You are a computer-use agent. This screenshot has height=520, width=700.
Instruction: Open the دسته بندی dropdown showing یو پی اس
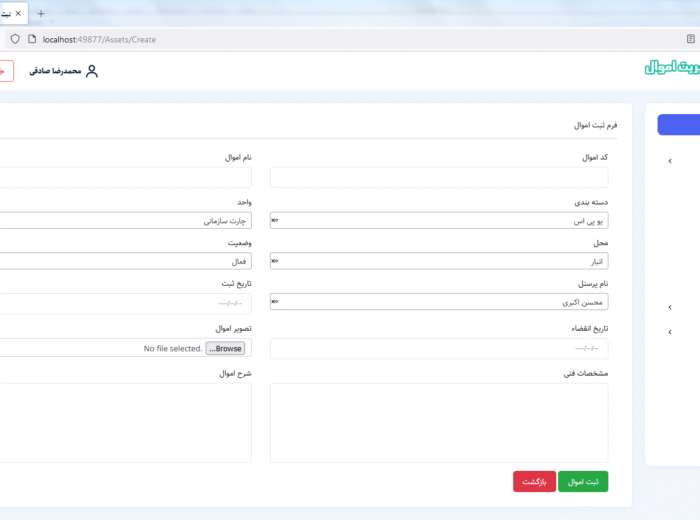[x=439, y=220]
